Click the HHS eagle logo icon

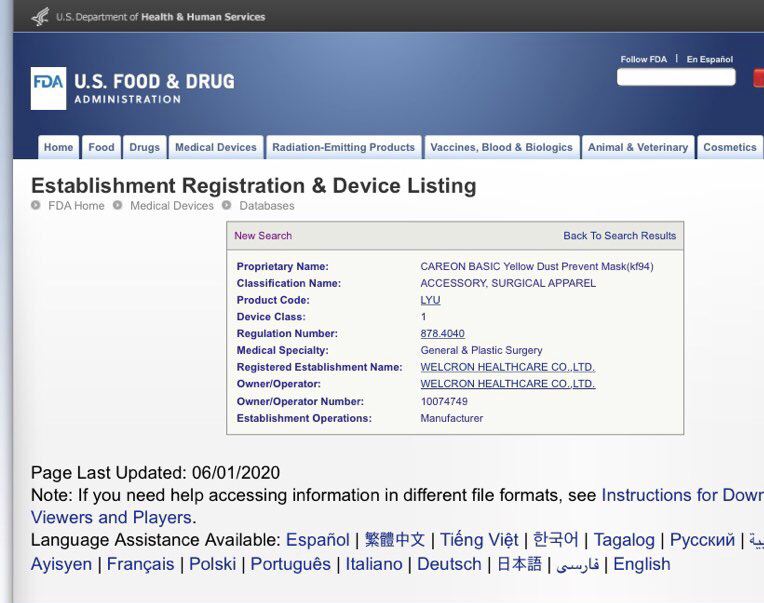(x=40, y=17)
